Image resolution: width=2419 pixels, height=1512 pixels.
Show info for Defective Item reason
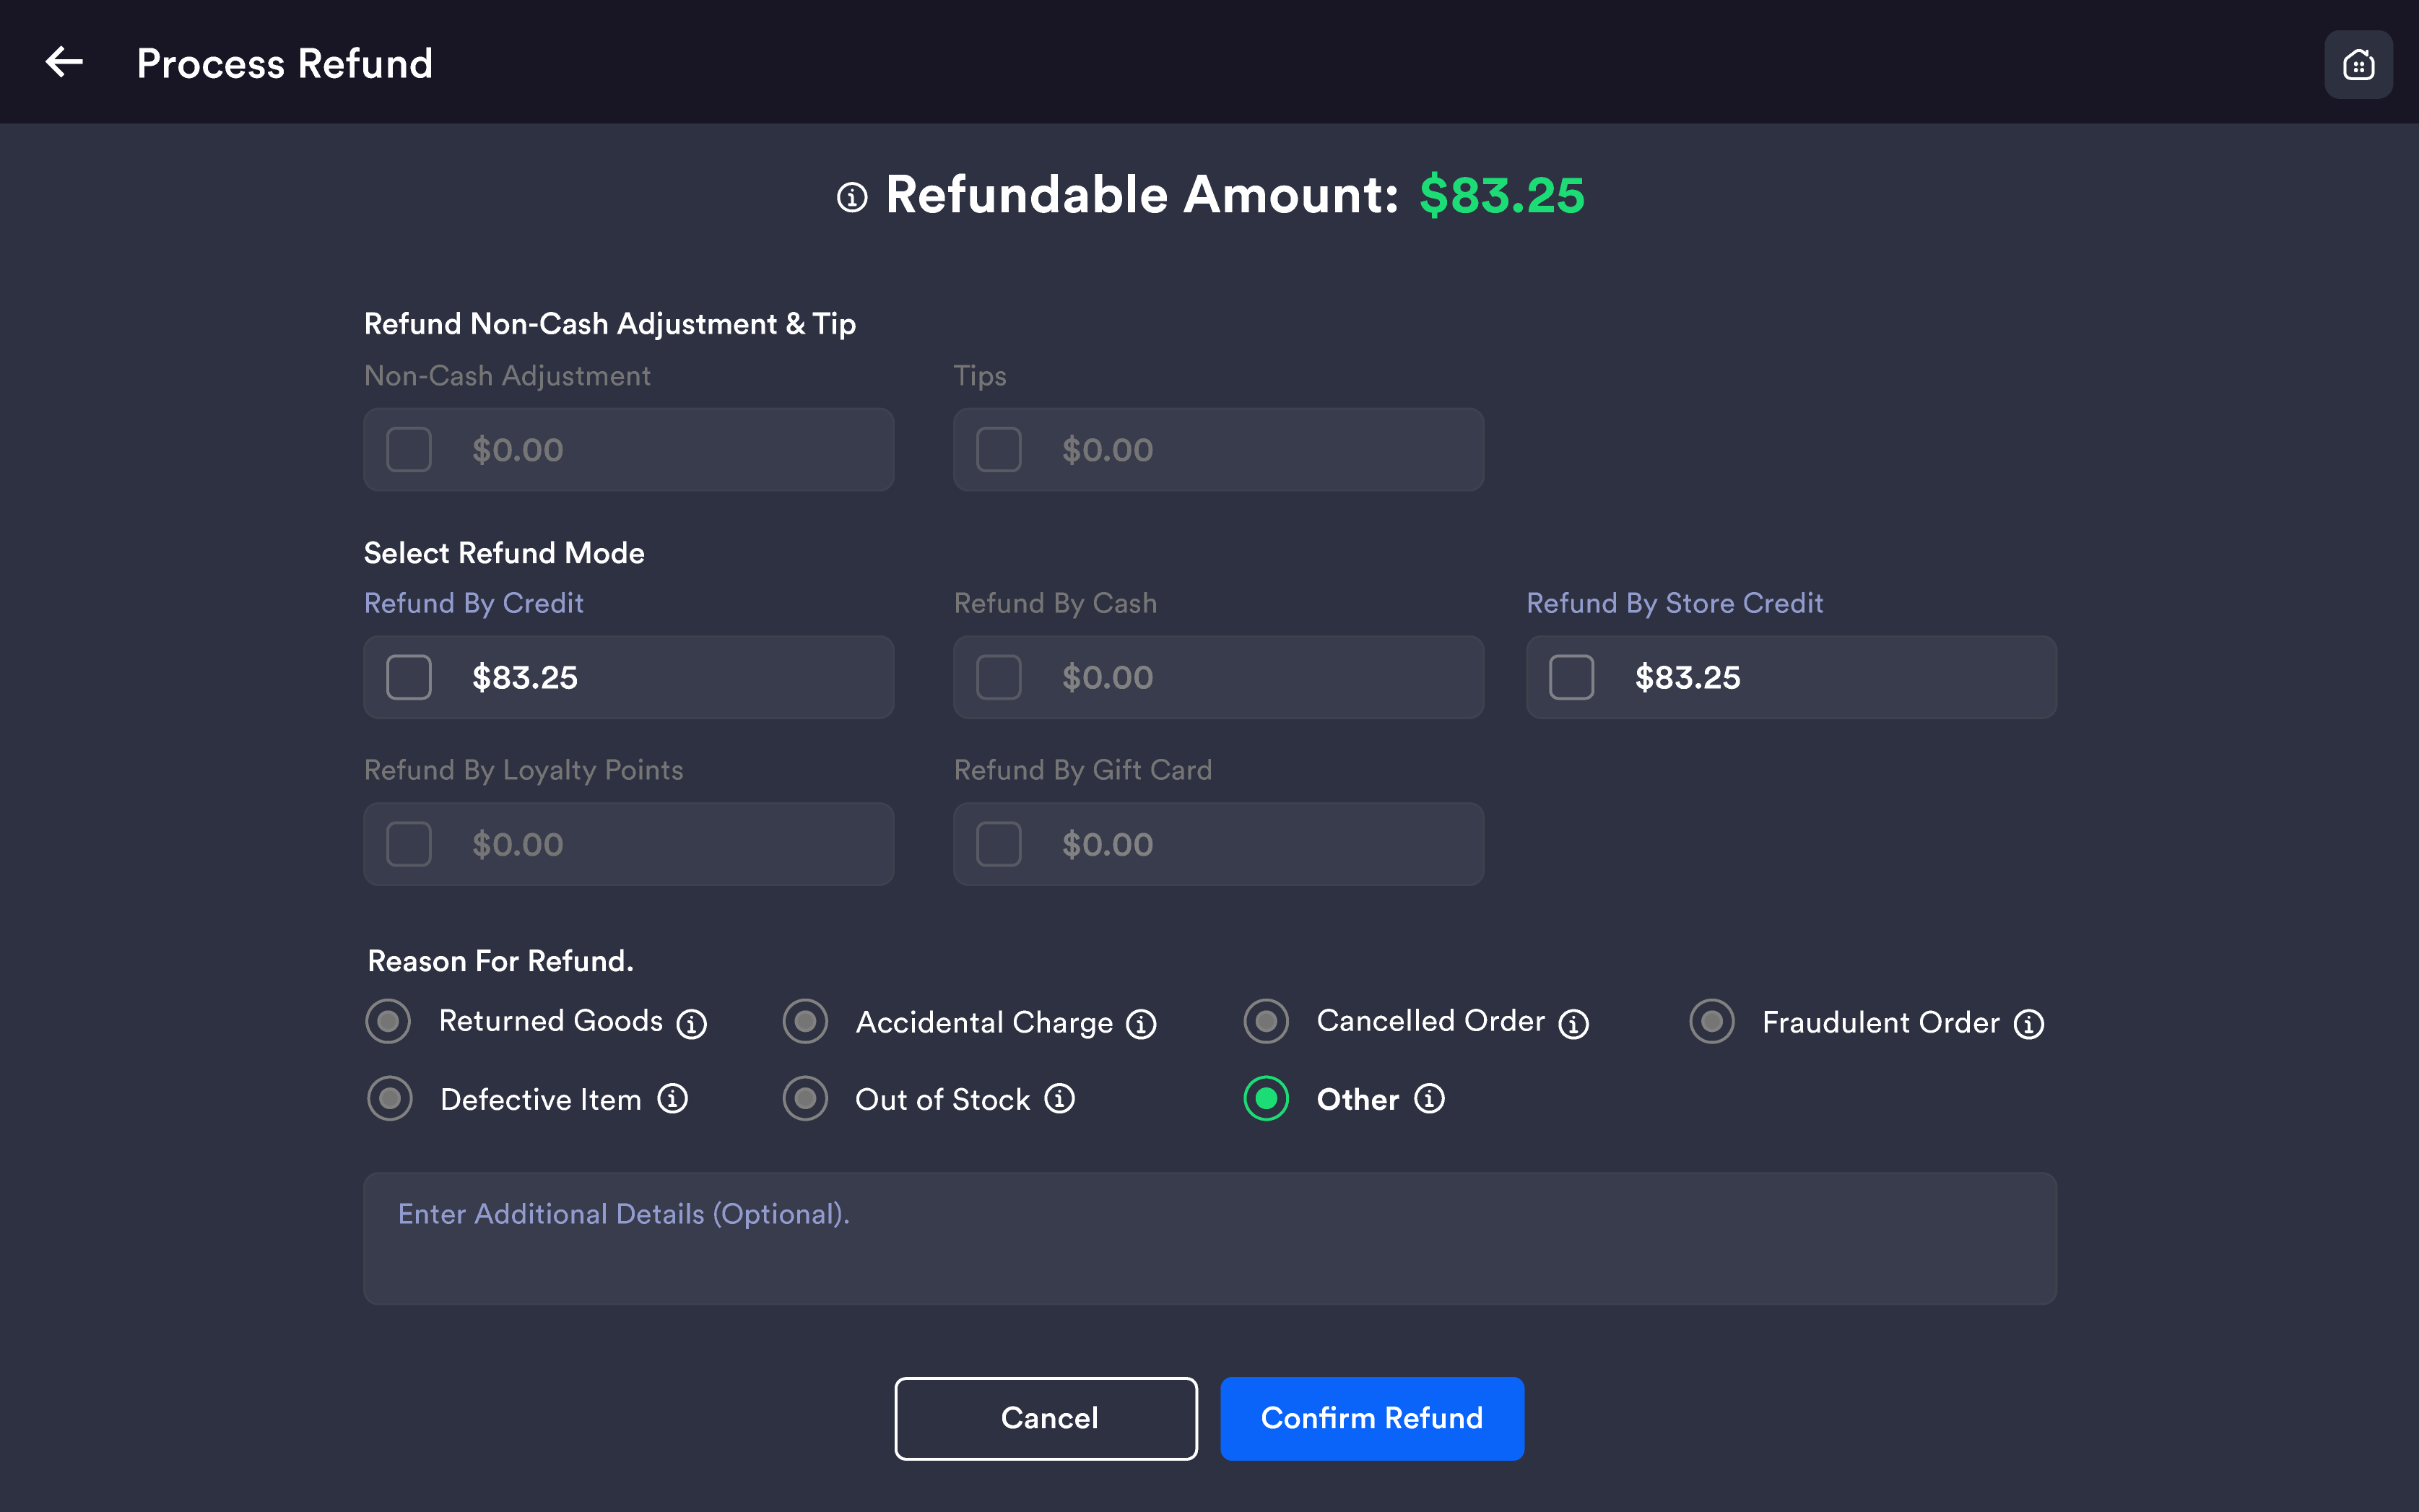point(672,1098)
